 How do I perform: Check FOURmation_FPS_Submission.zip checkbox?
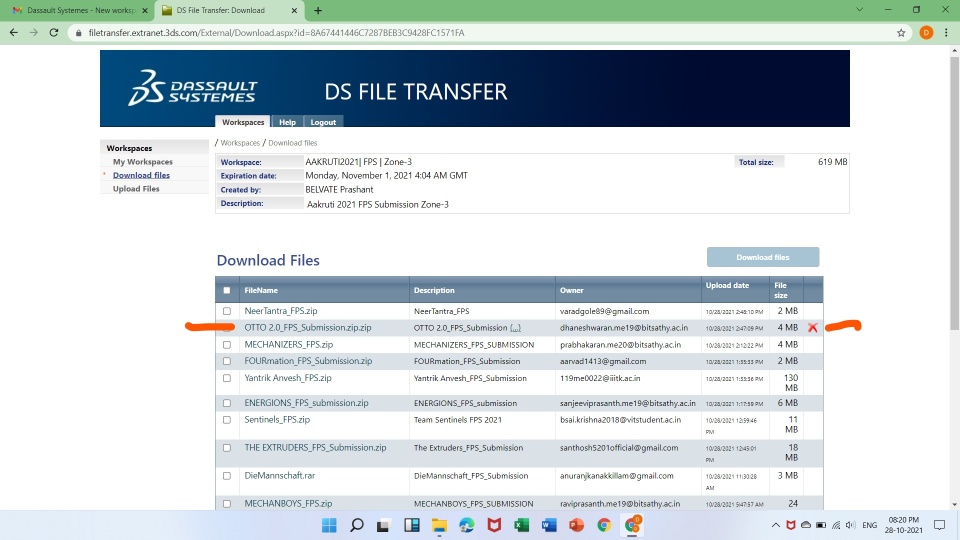point(227,361)
